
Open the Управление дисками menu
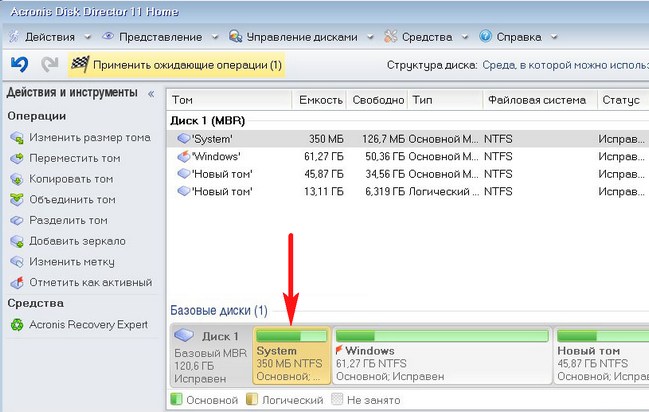(x=302, y=37)
